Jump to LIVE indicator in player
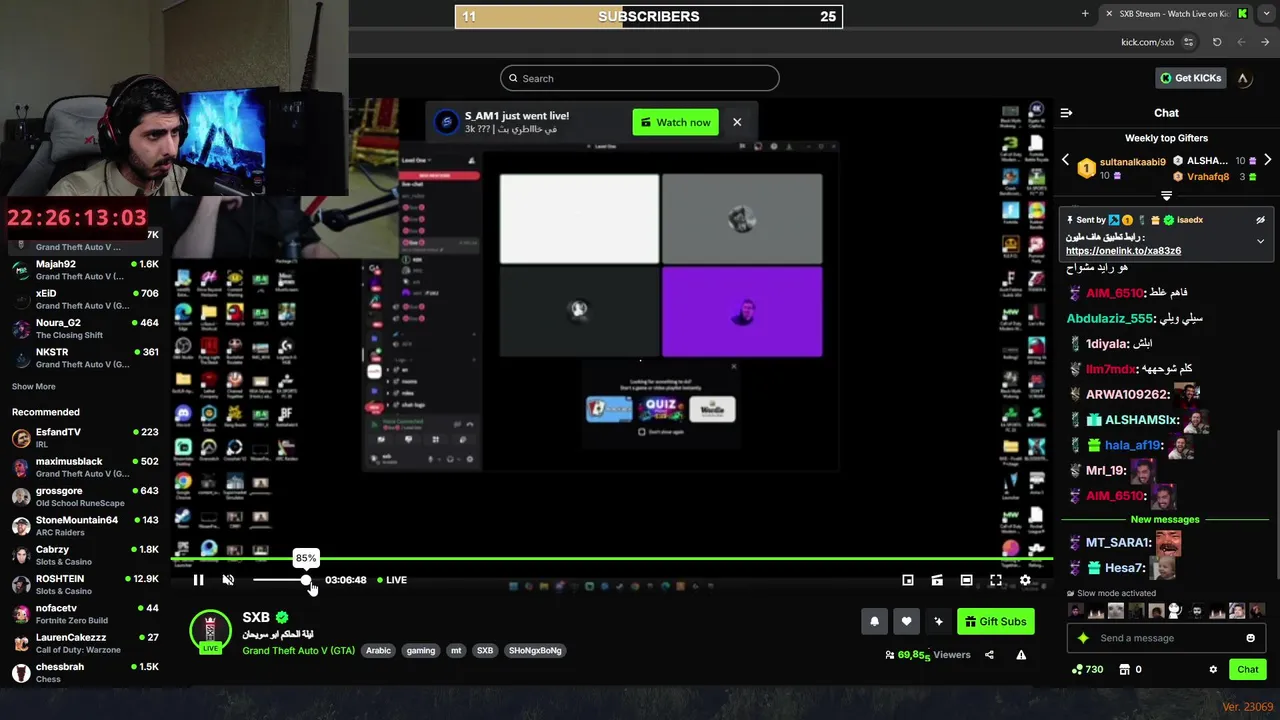This screenshot has height=720, width=1280. pos(392,580)
